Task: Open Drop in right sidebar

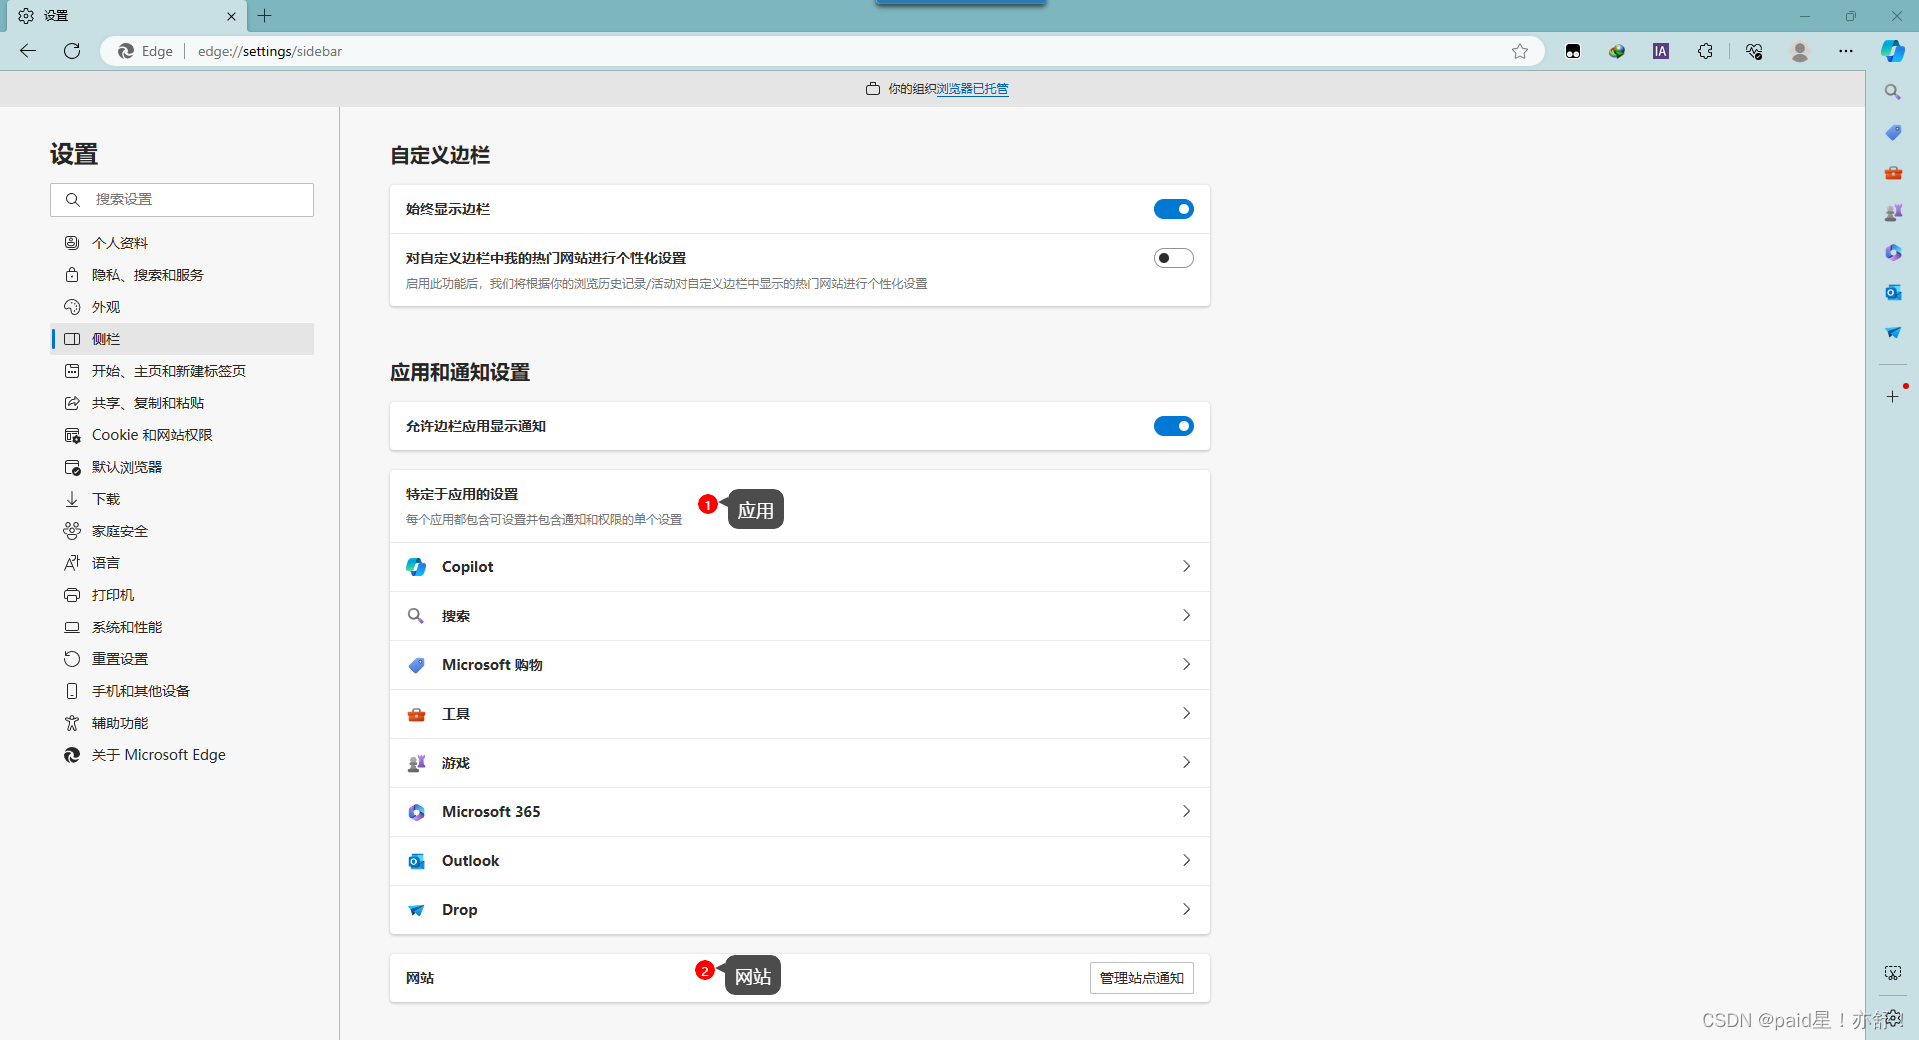Action: tap(1892, 332)
